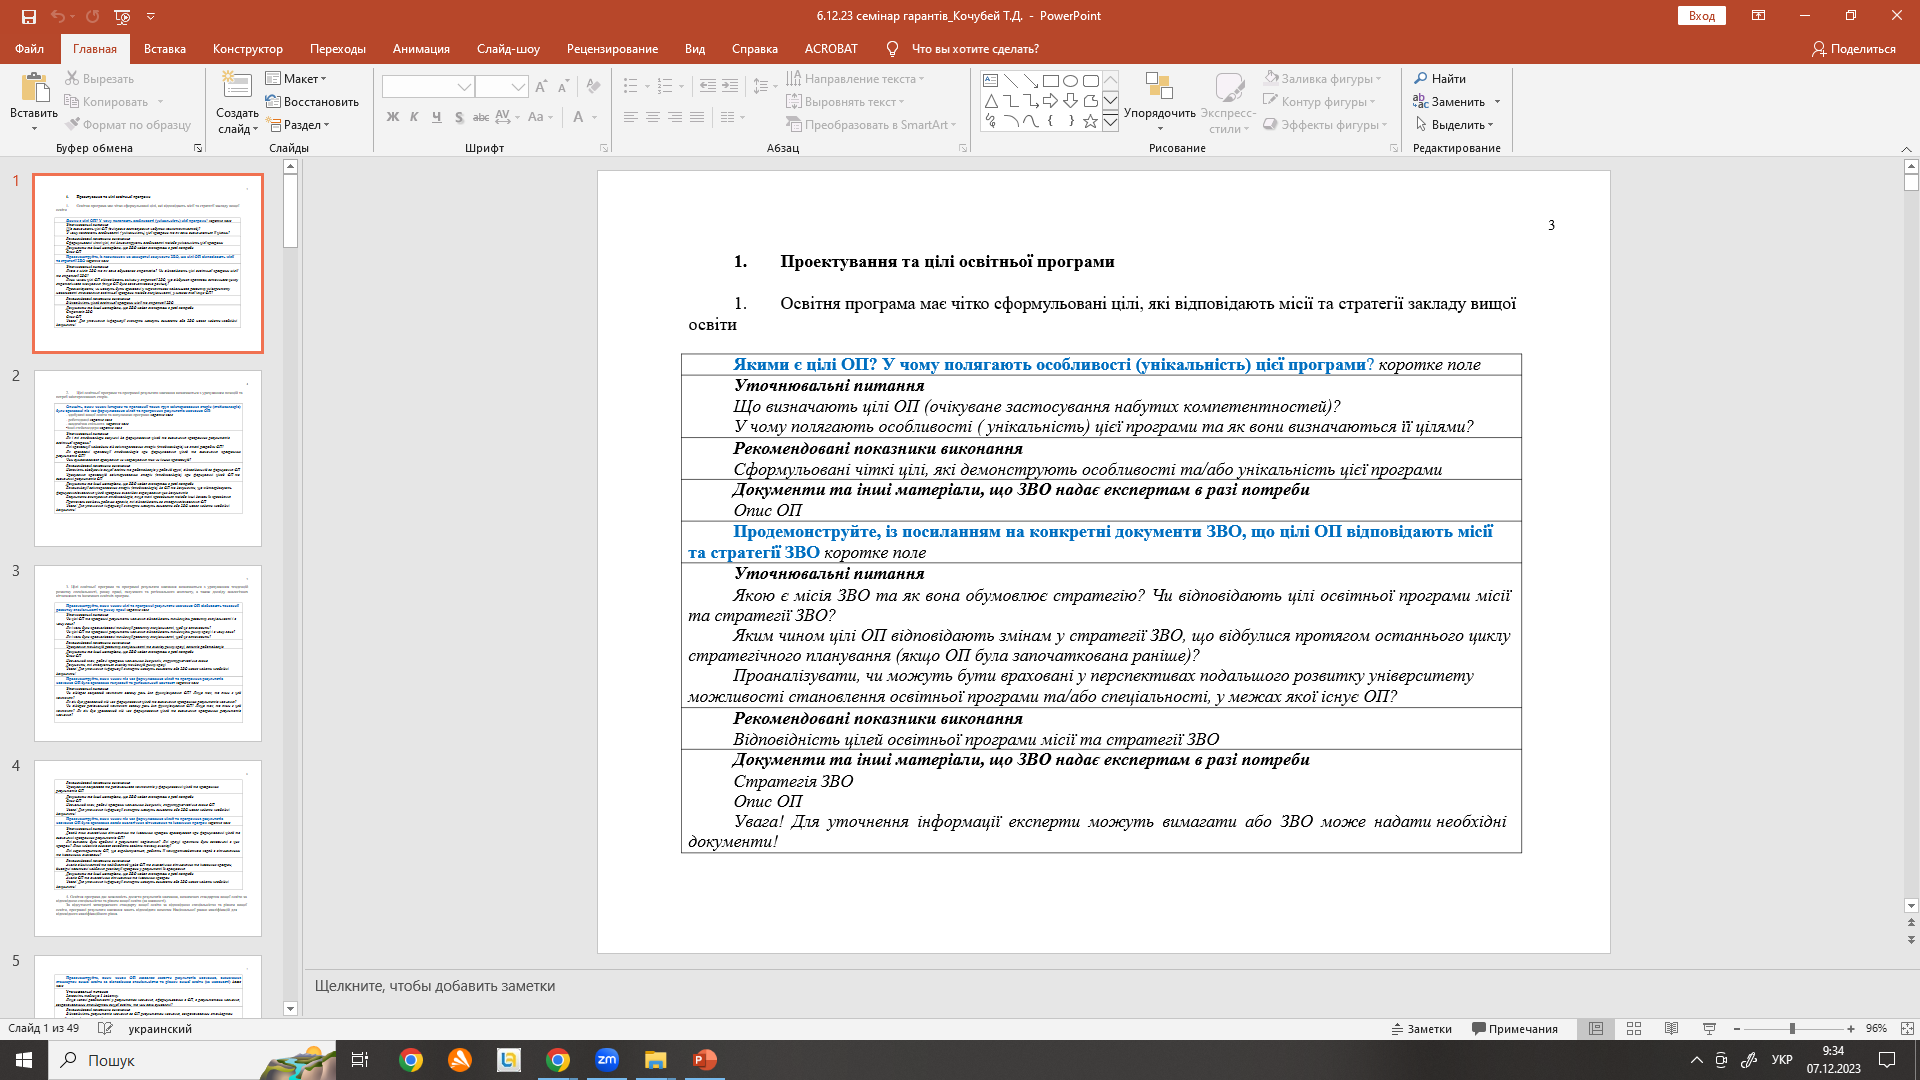
Task: Decrease list indent level icon
Action: click(x=708, y=86)
